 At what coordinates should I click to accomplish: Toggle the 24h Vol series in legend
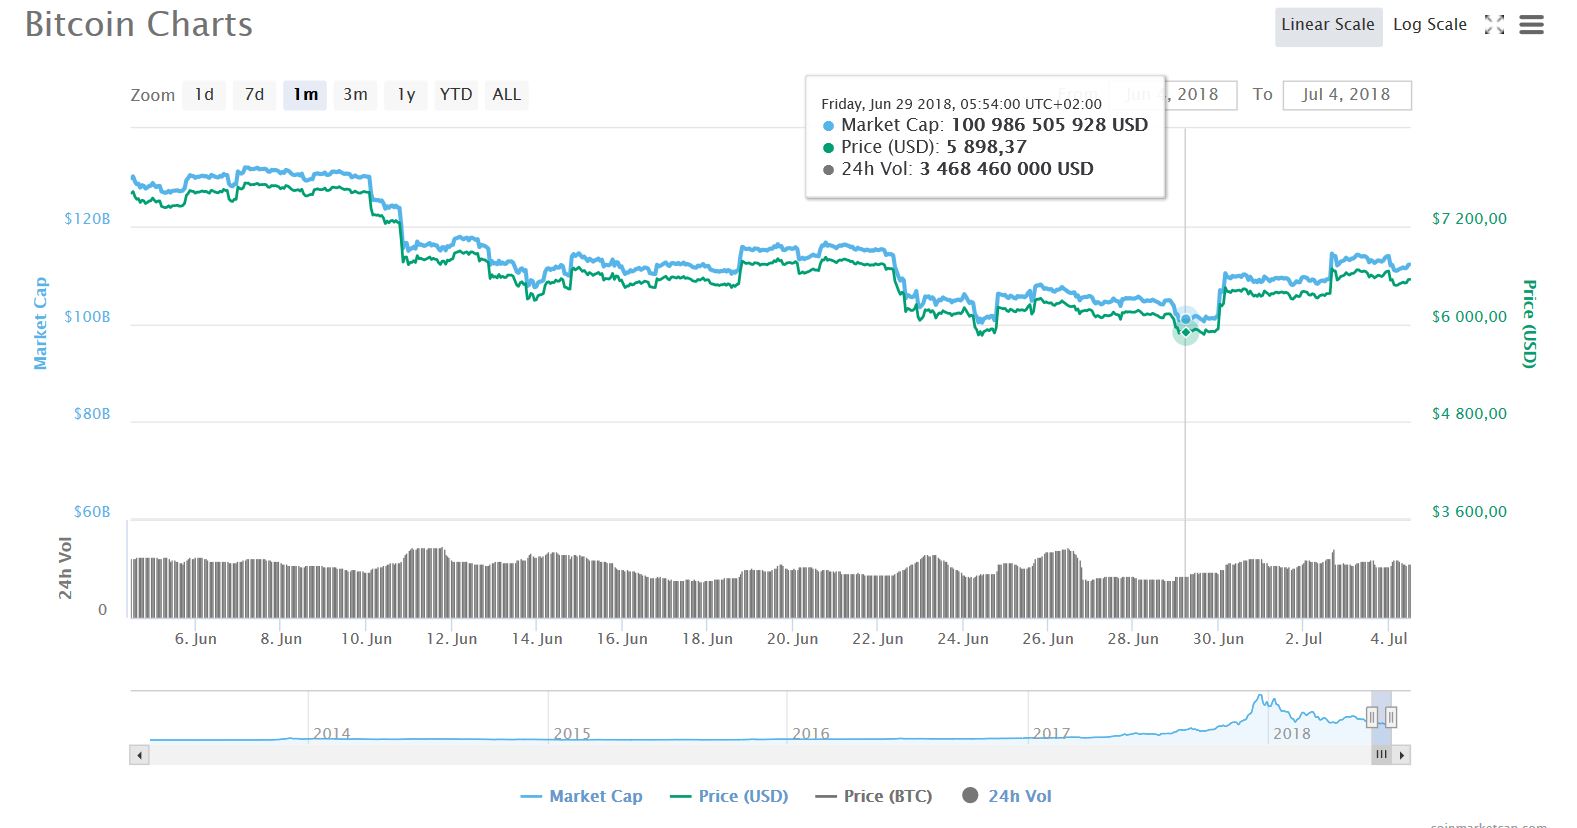1007,796
